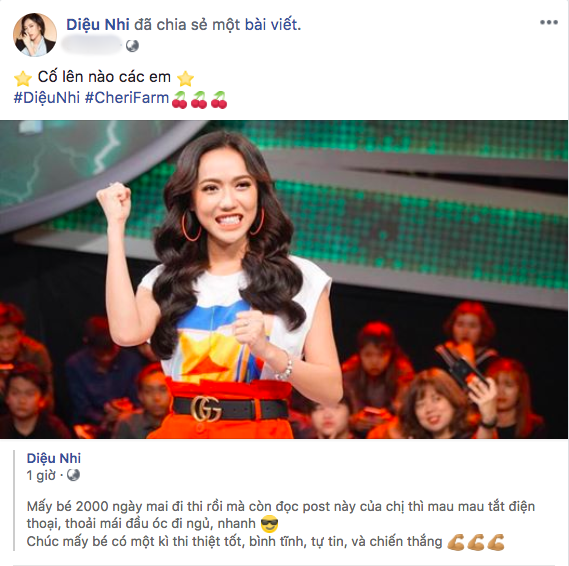The width and height of the screenshot is (569, 566).
Task: Click the blurred timestamp under the name
Action: click(x=91, y=46)
